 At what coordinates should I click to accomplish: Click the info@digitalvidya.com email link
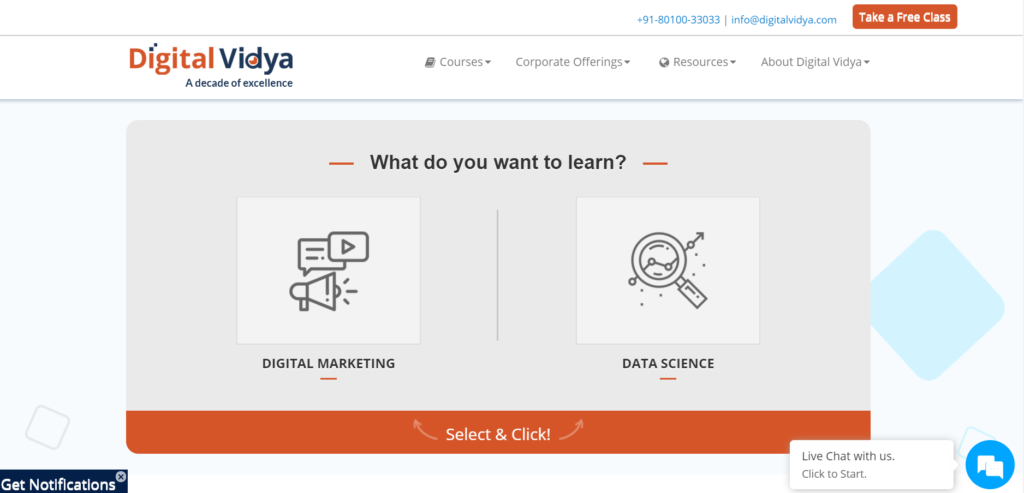point(784,20)
